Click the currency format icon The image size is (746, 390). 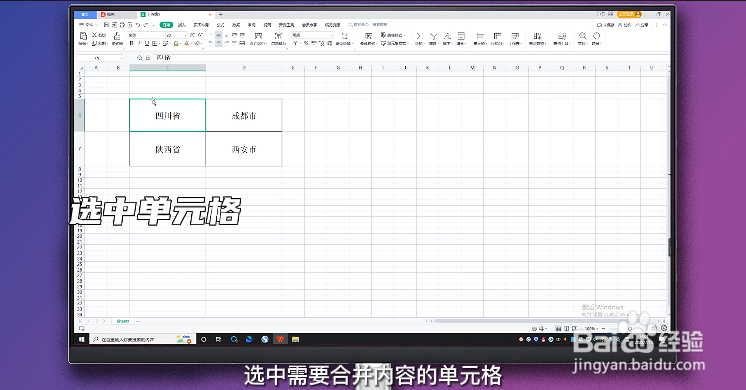[295, 43]
